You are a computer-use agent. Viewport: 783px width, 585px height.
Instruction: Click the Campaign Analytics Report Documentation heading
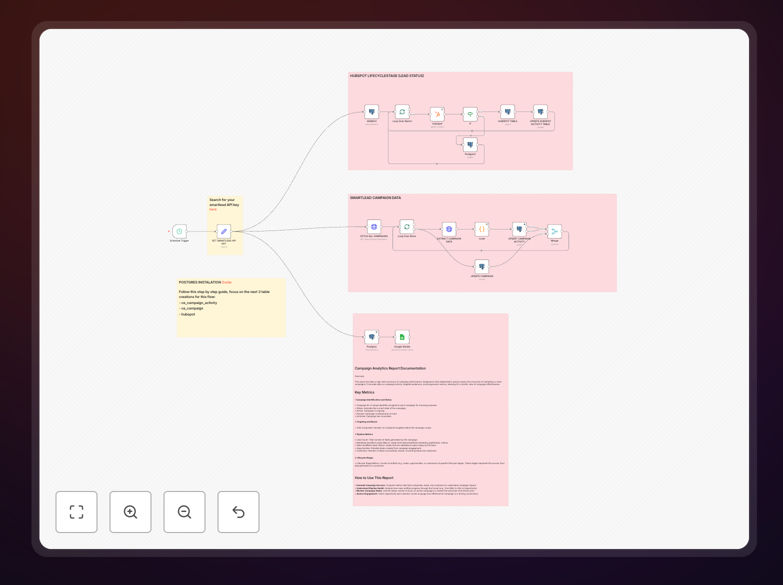click(391, 368)
